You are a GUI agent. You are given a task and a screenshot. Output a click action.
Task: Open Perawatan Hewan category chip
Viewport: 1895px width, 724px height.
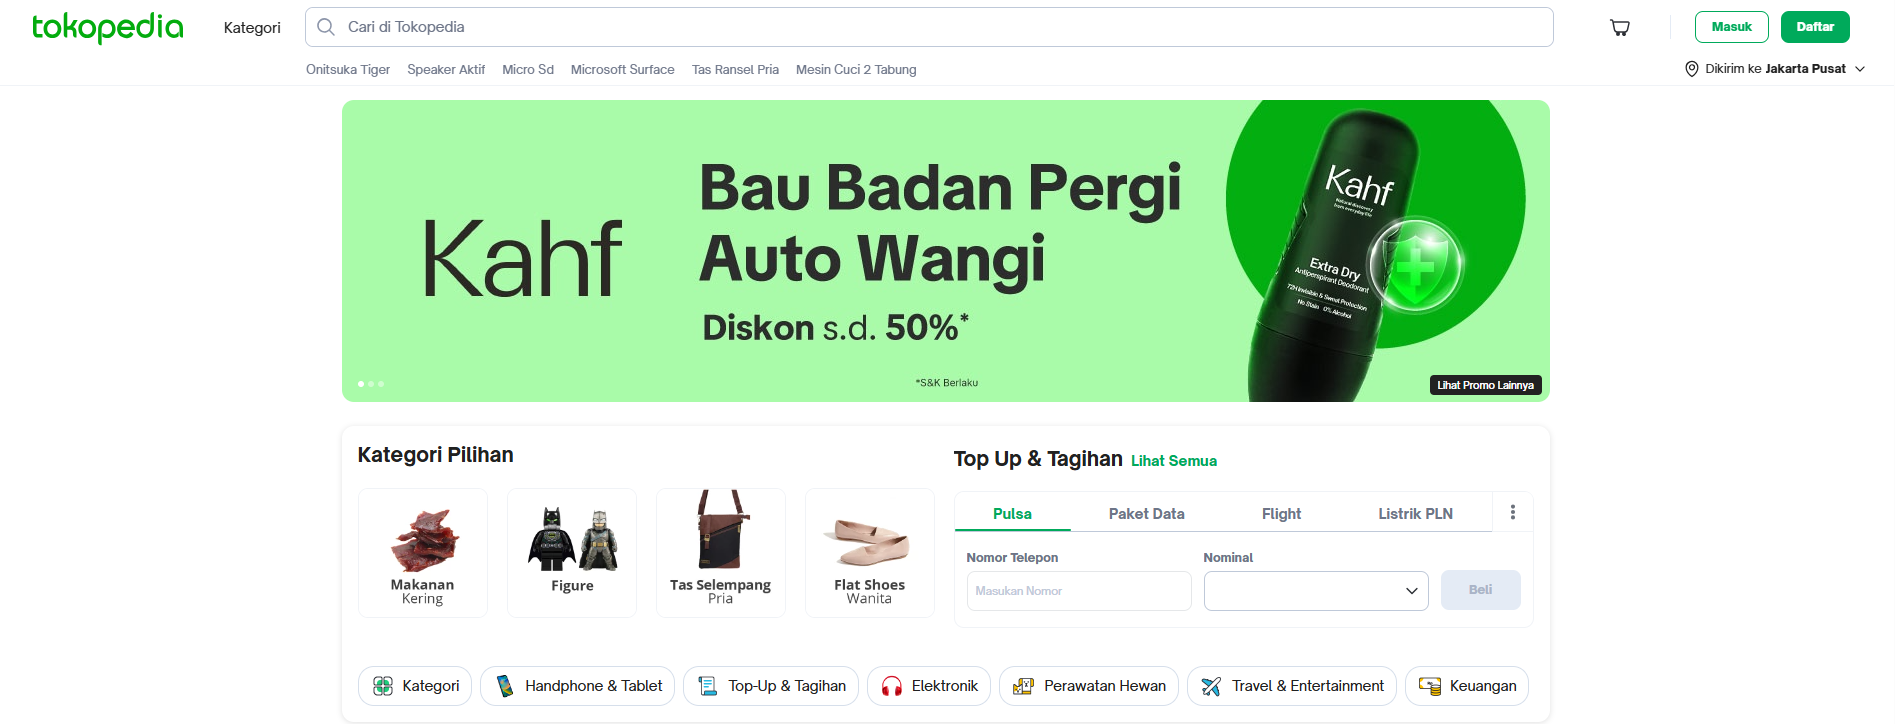pyautogui.click(x=1089, y=686)
